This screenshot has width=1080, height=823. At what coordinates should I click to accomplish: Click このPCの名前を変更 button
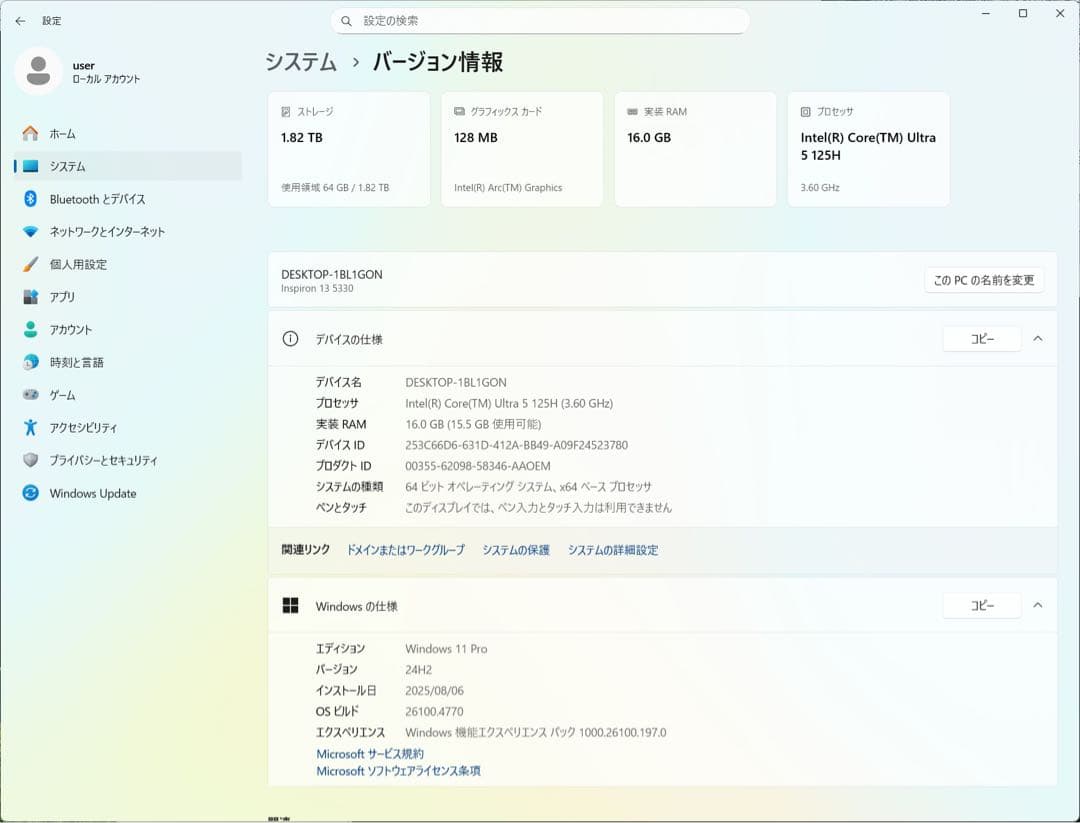point(983,280)
